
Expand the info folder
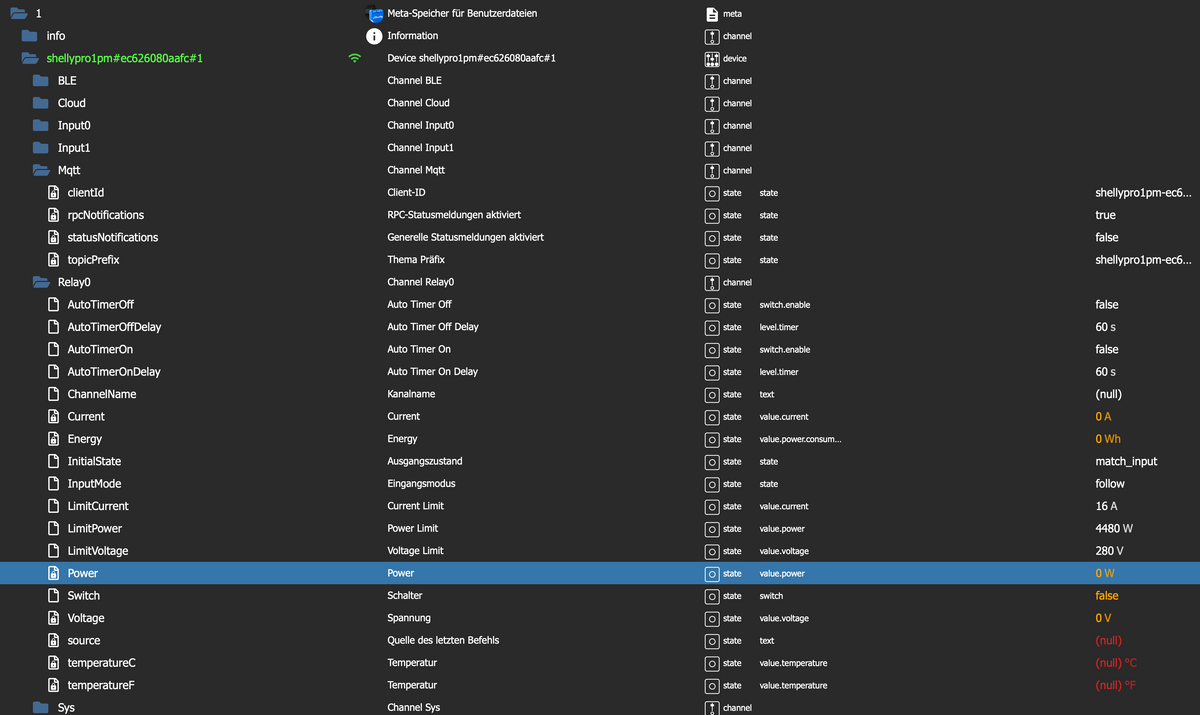click(30, 36)
